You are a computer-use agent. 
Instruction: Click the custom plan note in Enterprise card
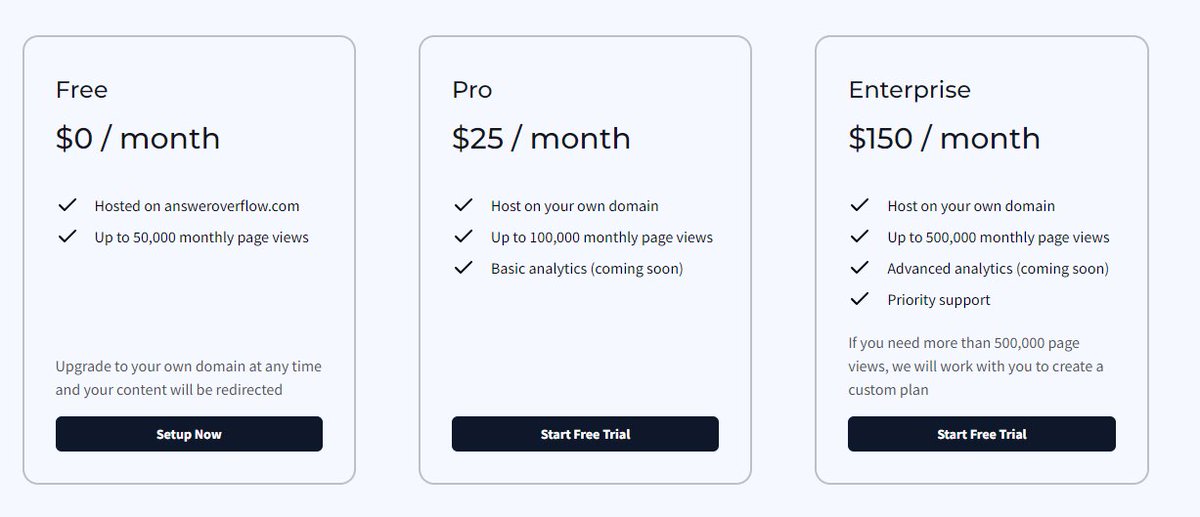click(x=975, y=366)
